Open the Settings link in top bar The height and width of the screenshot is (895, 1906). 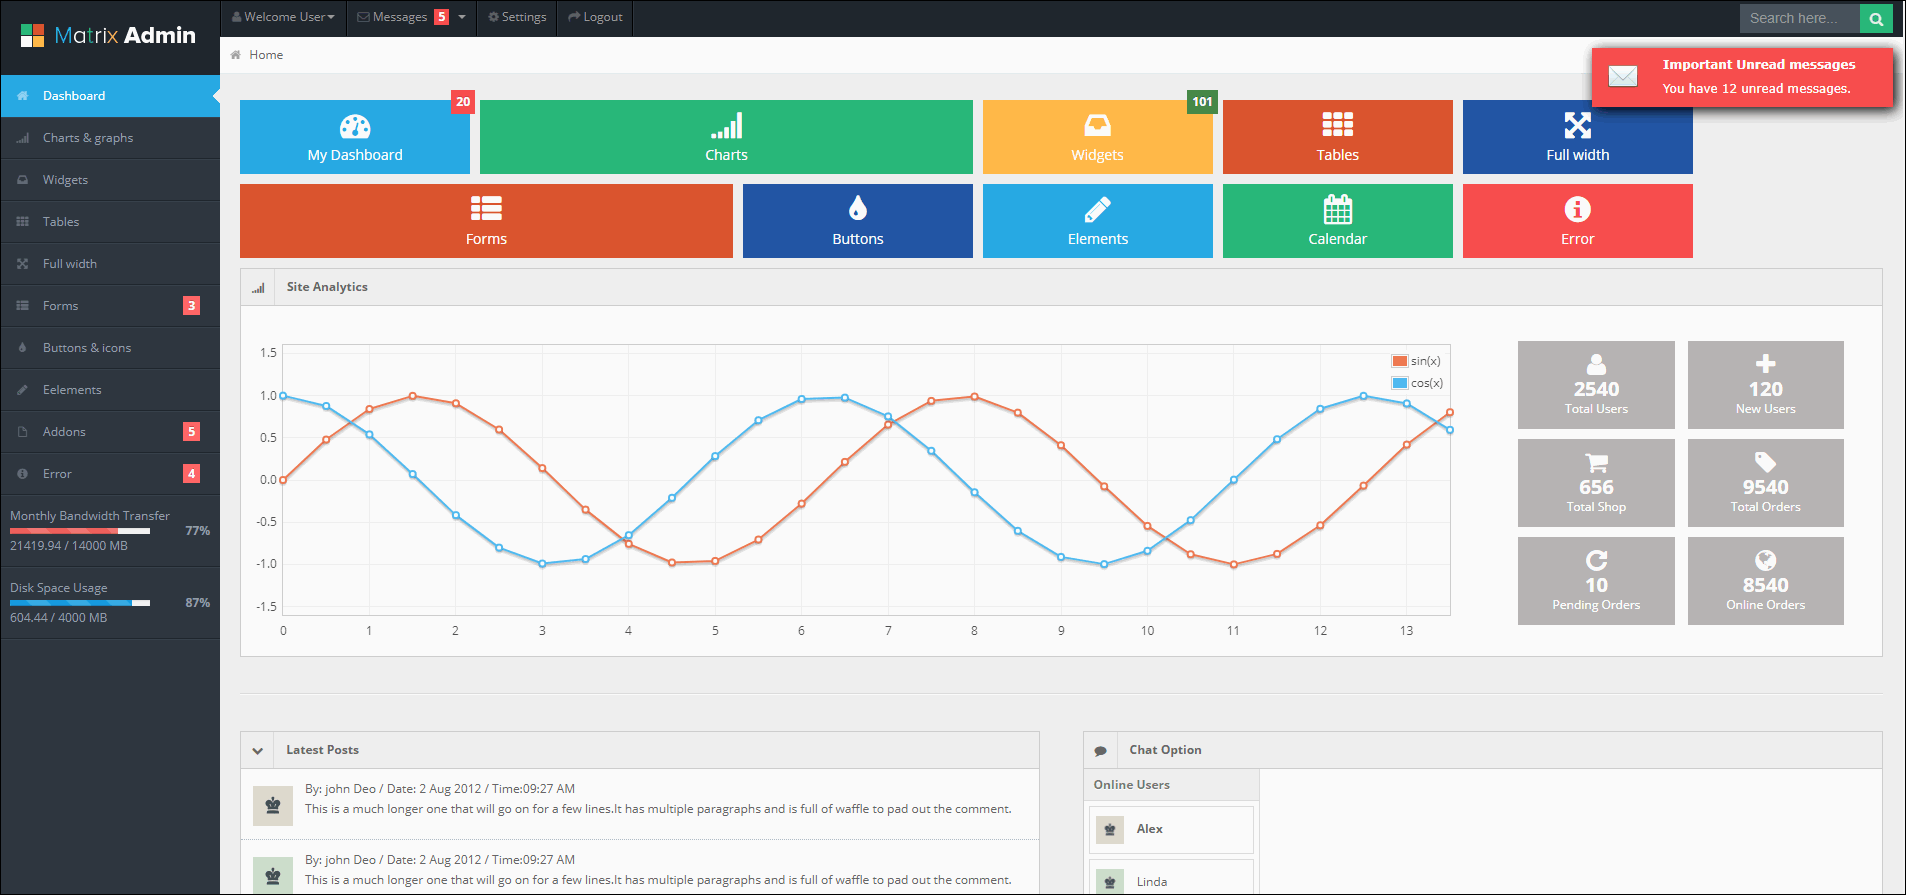517,17
